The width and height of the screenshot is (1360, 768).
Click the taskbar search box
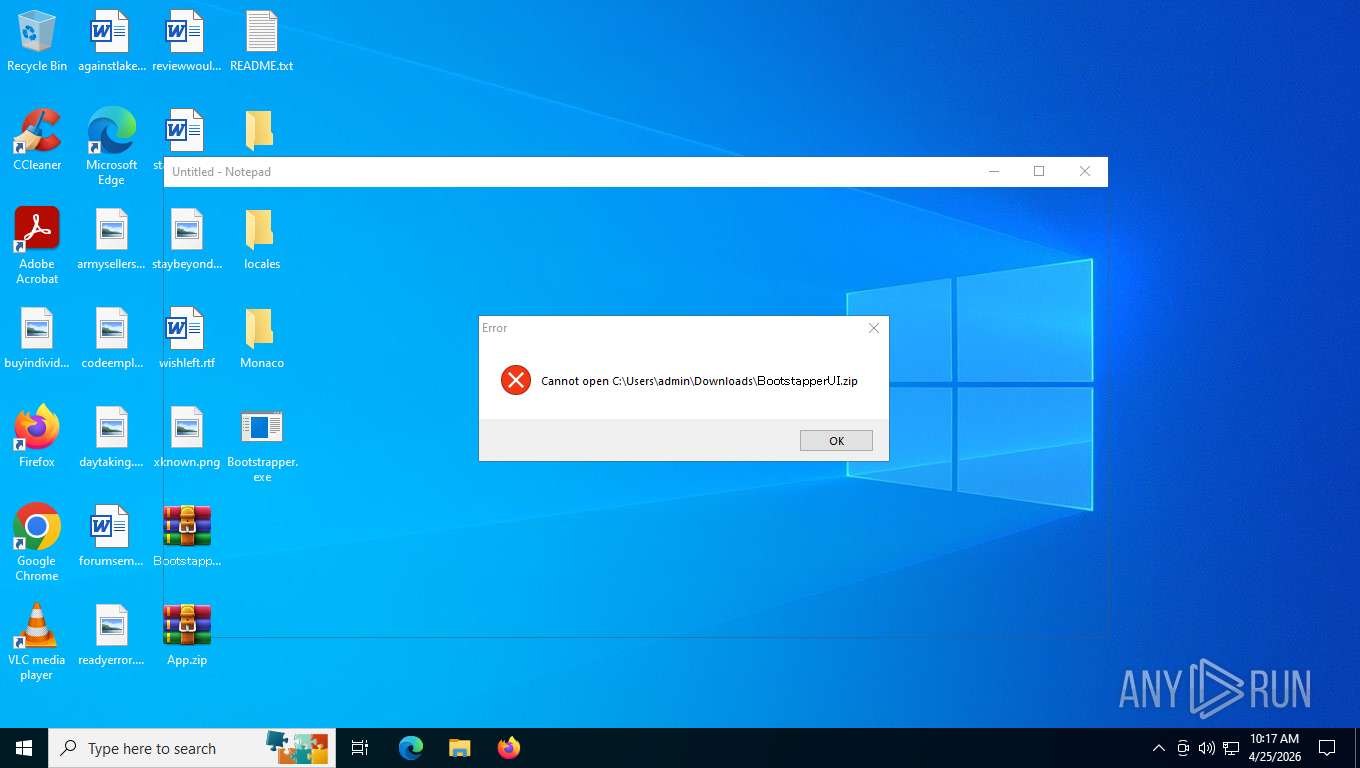tap(192, 748)
